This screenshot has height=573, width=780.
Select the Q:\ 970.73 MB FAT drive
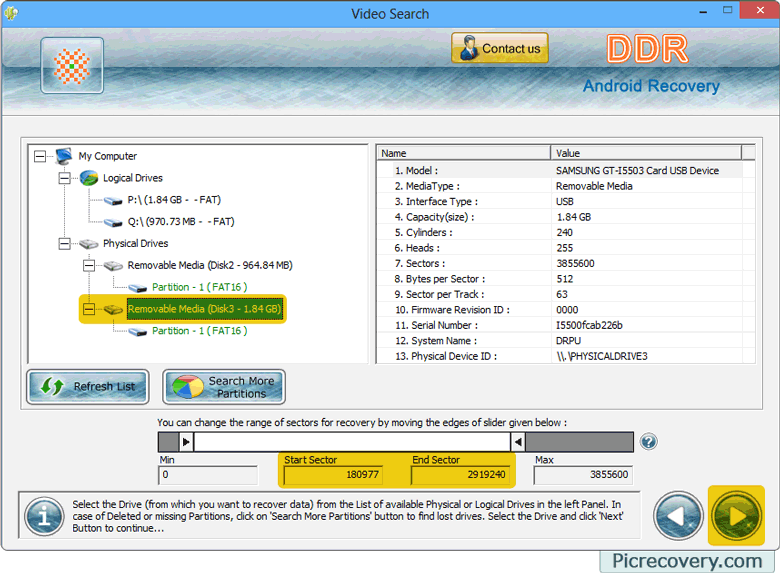180,222
